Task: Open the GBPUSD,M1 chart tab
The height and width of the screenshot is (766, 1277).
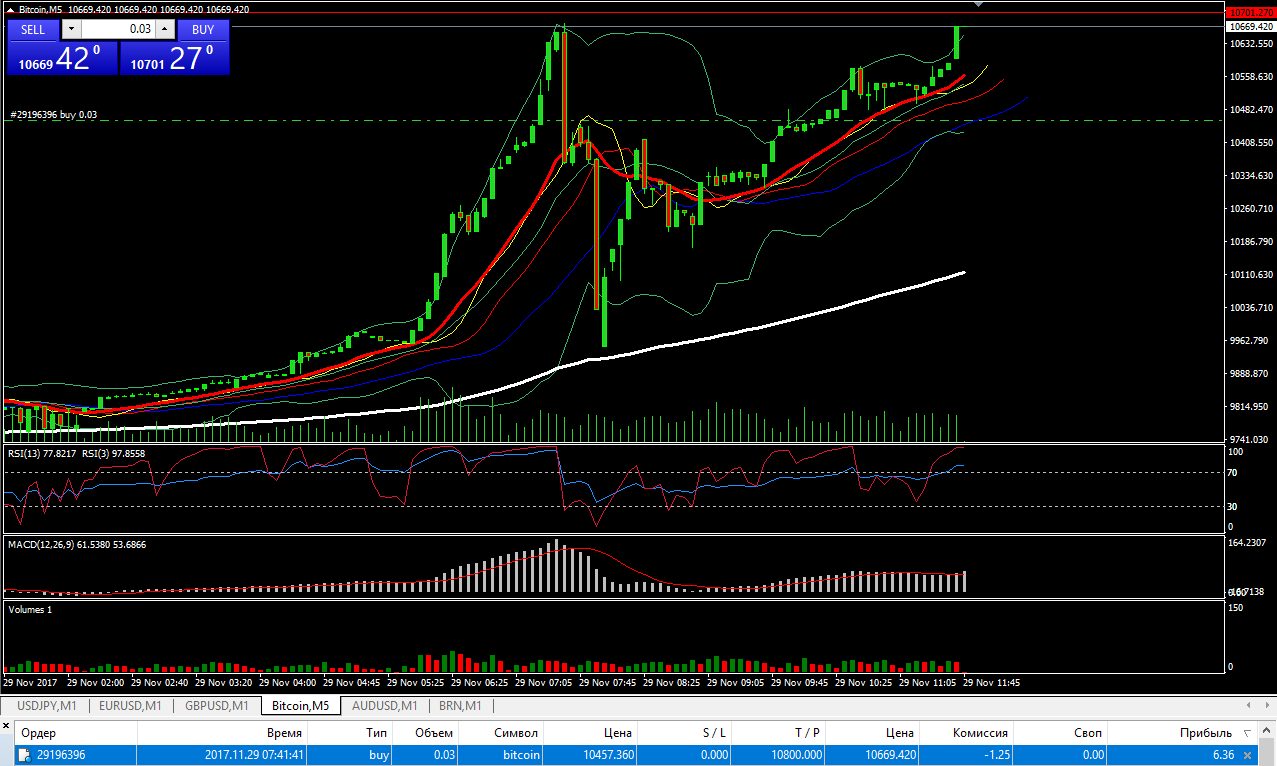Action: pyautogui.click(x=217, y=706)
